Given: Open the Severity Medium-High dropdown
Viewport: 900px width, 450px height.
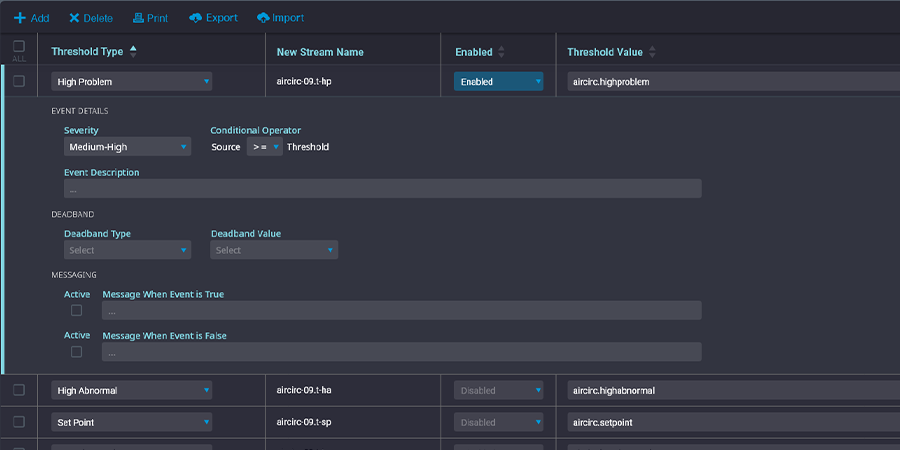Looking at the screenshot, I should [127, 147].
